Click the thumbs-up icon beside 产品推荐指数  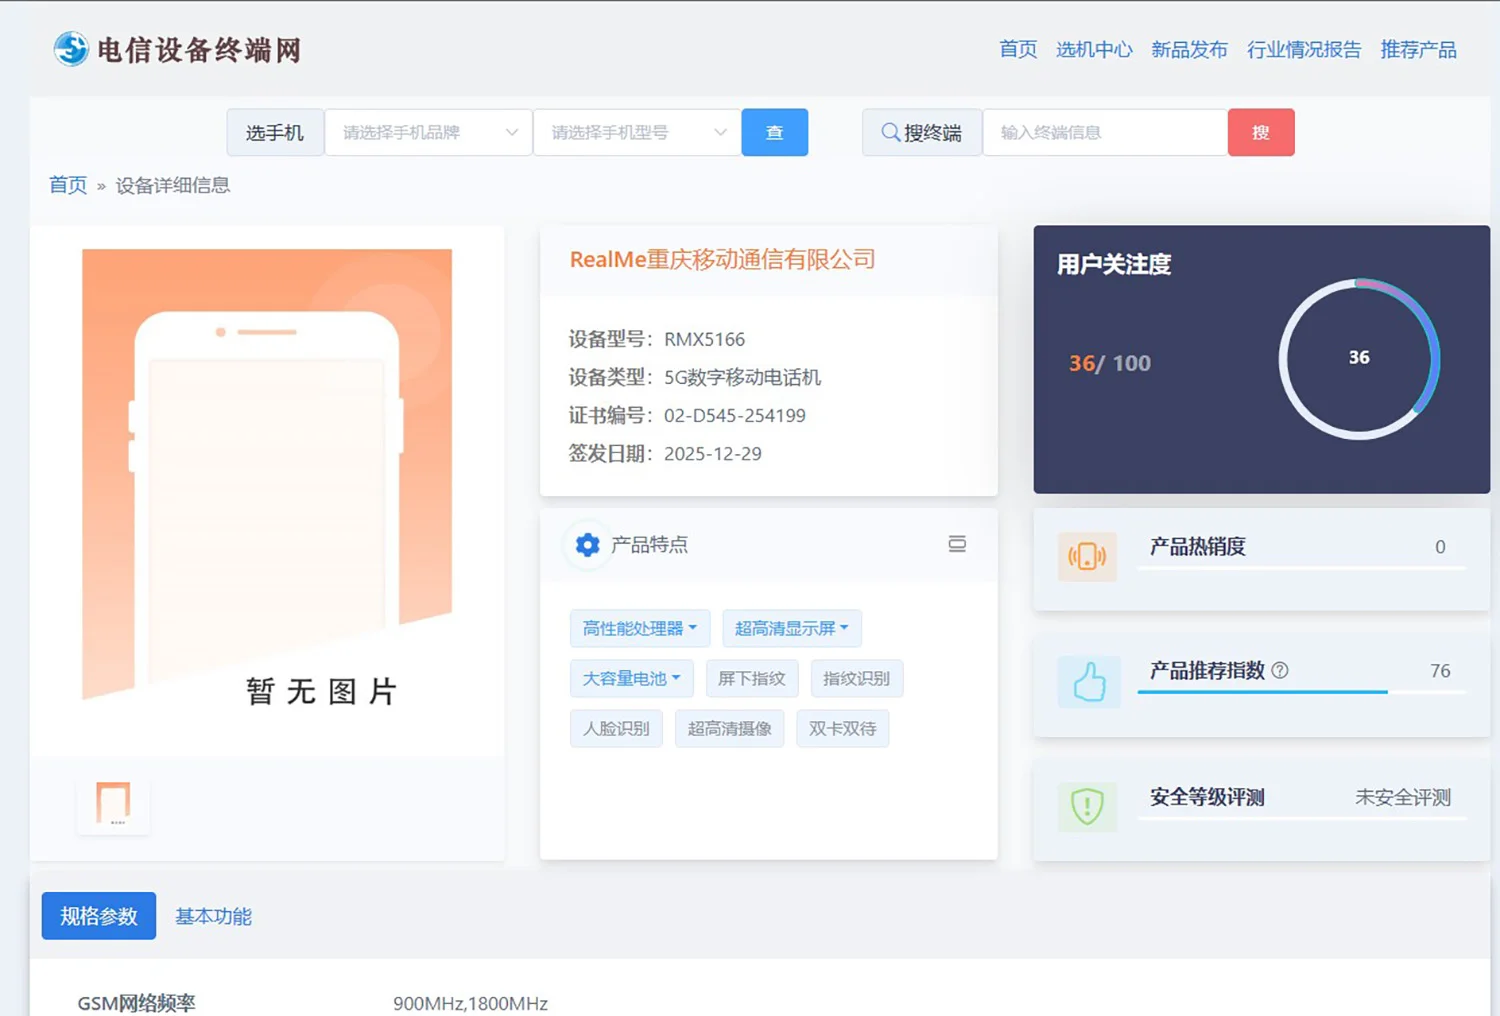click(x=1089, y=681)
